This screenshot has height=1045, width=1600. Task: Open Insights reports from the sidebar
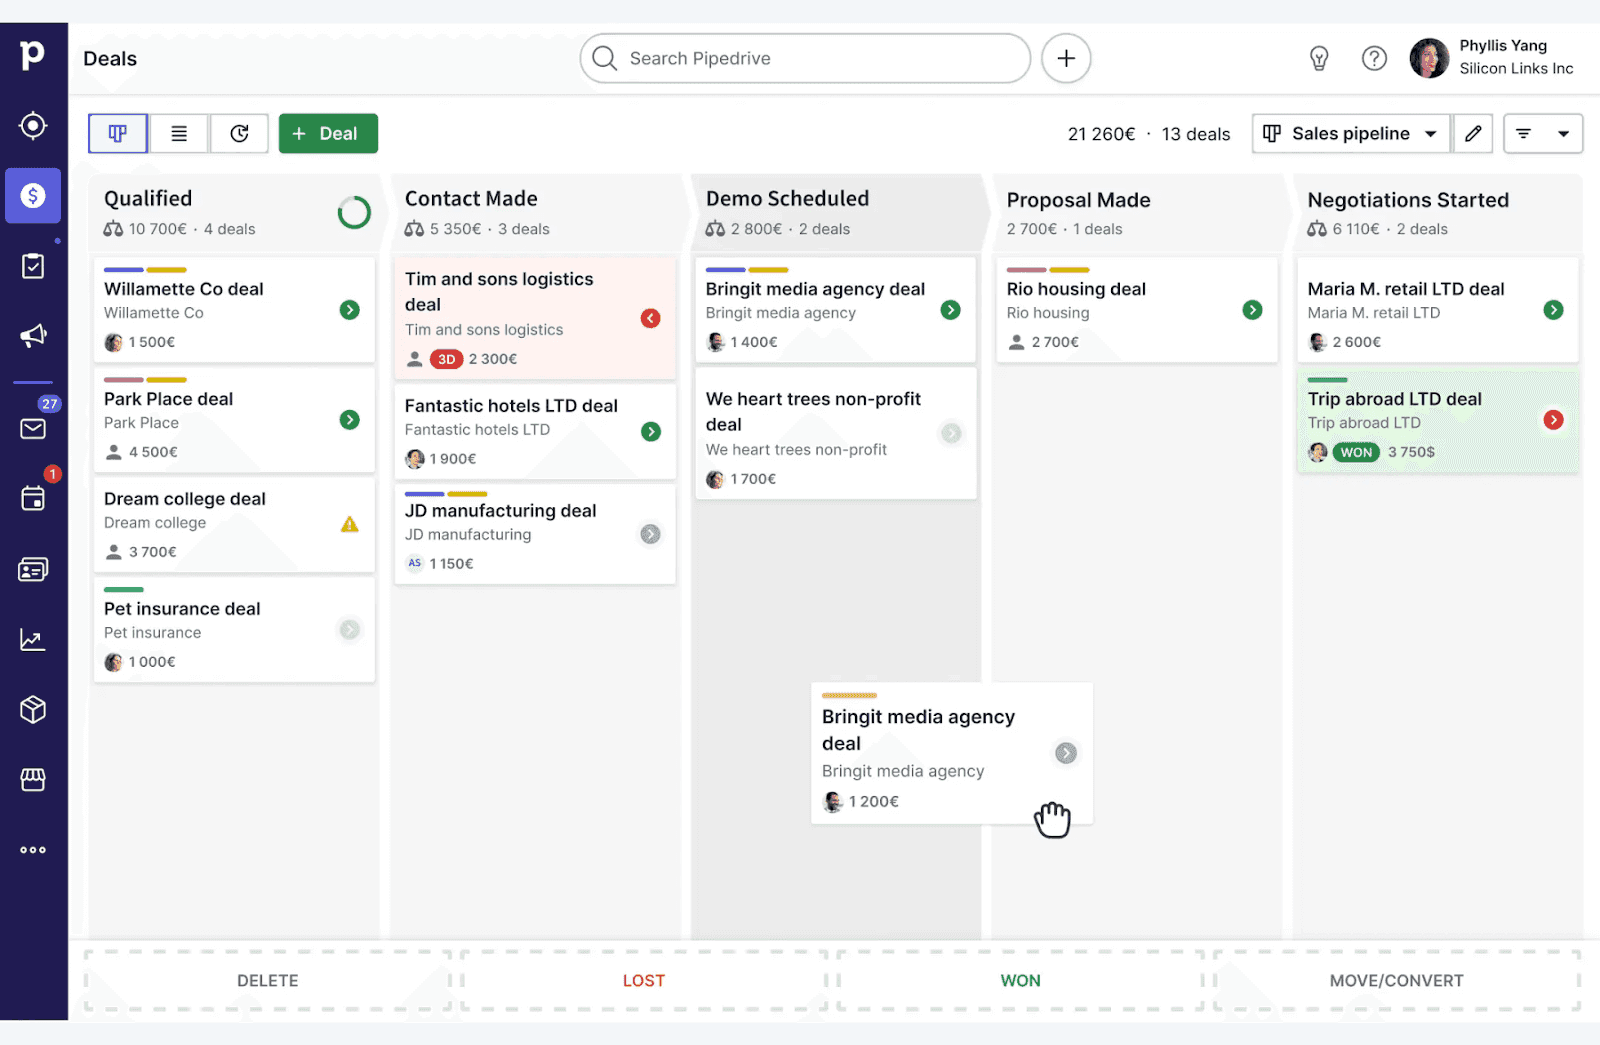click(x=33, y=638)
